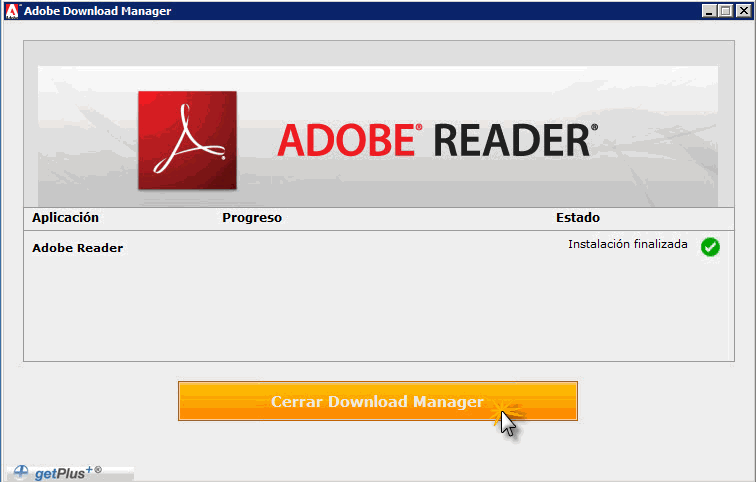Click the Adobe Reader red PDF logo
Viewport: 756px width, 482px height.
(188, 140)
